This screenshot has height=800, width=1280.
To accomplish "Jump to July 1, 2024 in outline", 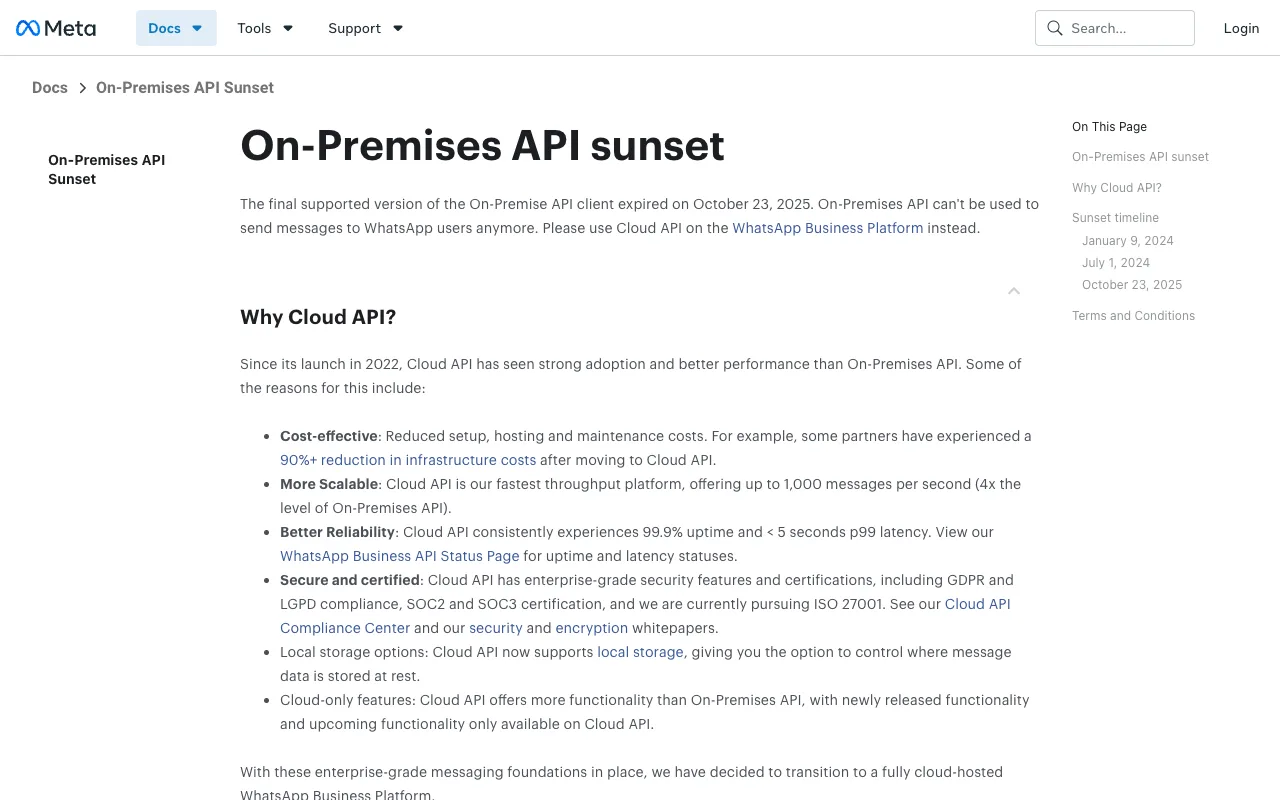I will coord(1116,263).
